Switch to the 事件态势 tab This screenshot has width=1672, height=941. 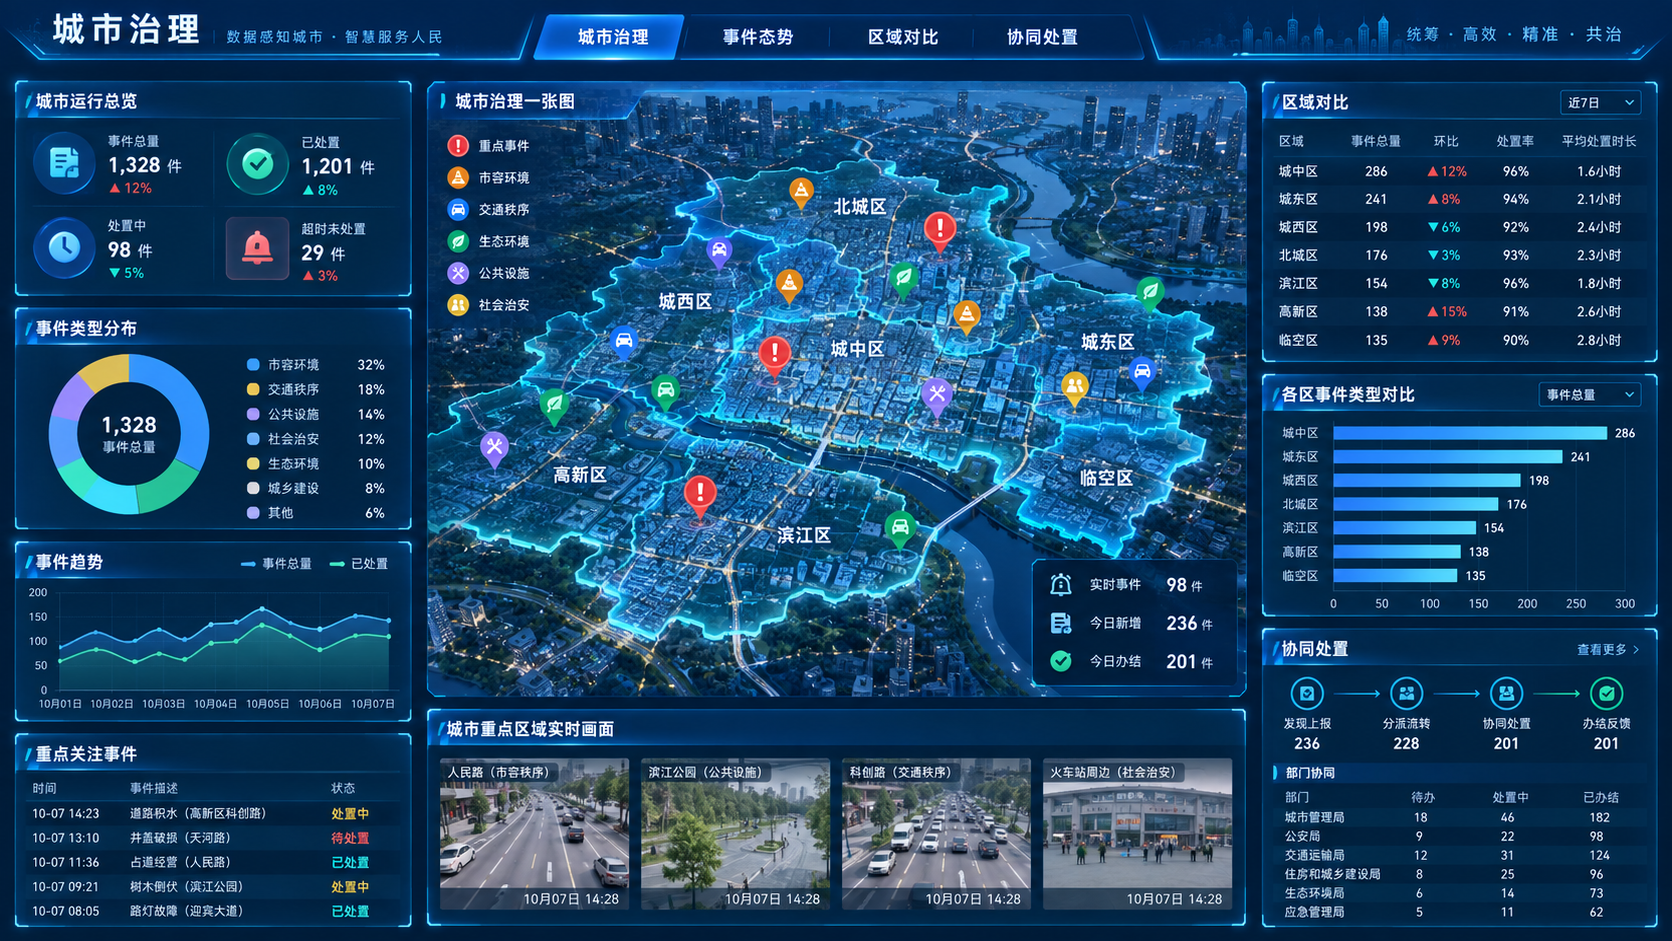[x=757, y=37]
